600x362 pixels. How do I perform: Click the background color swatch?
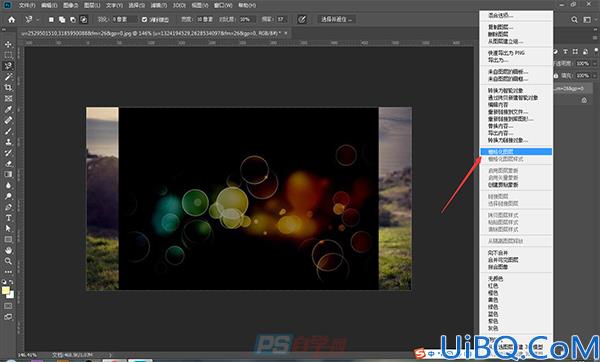click(11, 295)
